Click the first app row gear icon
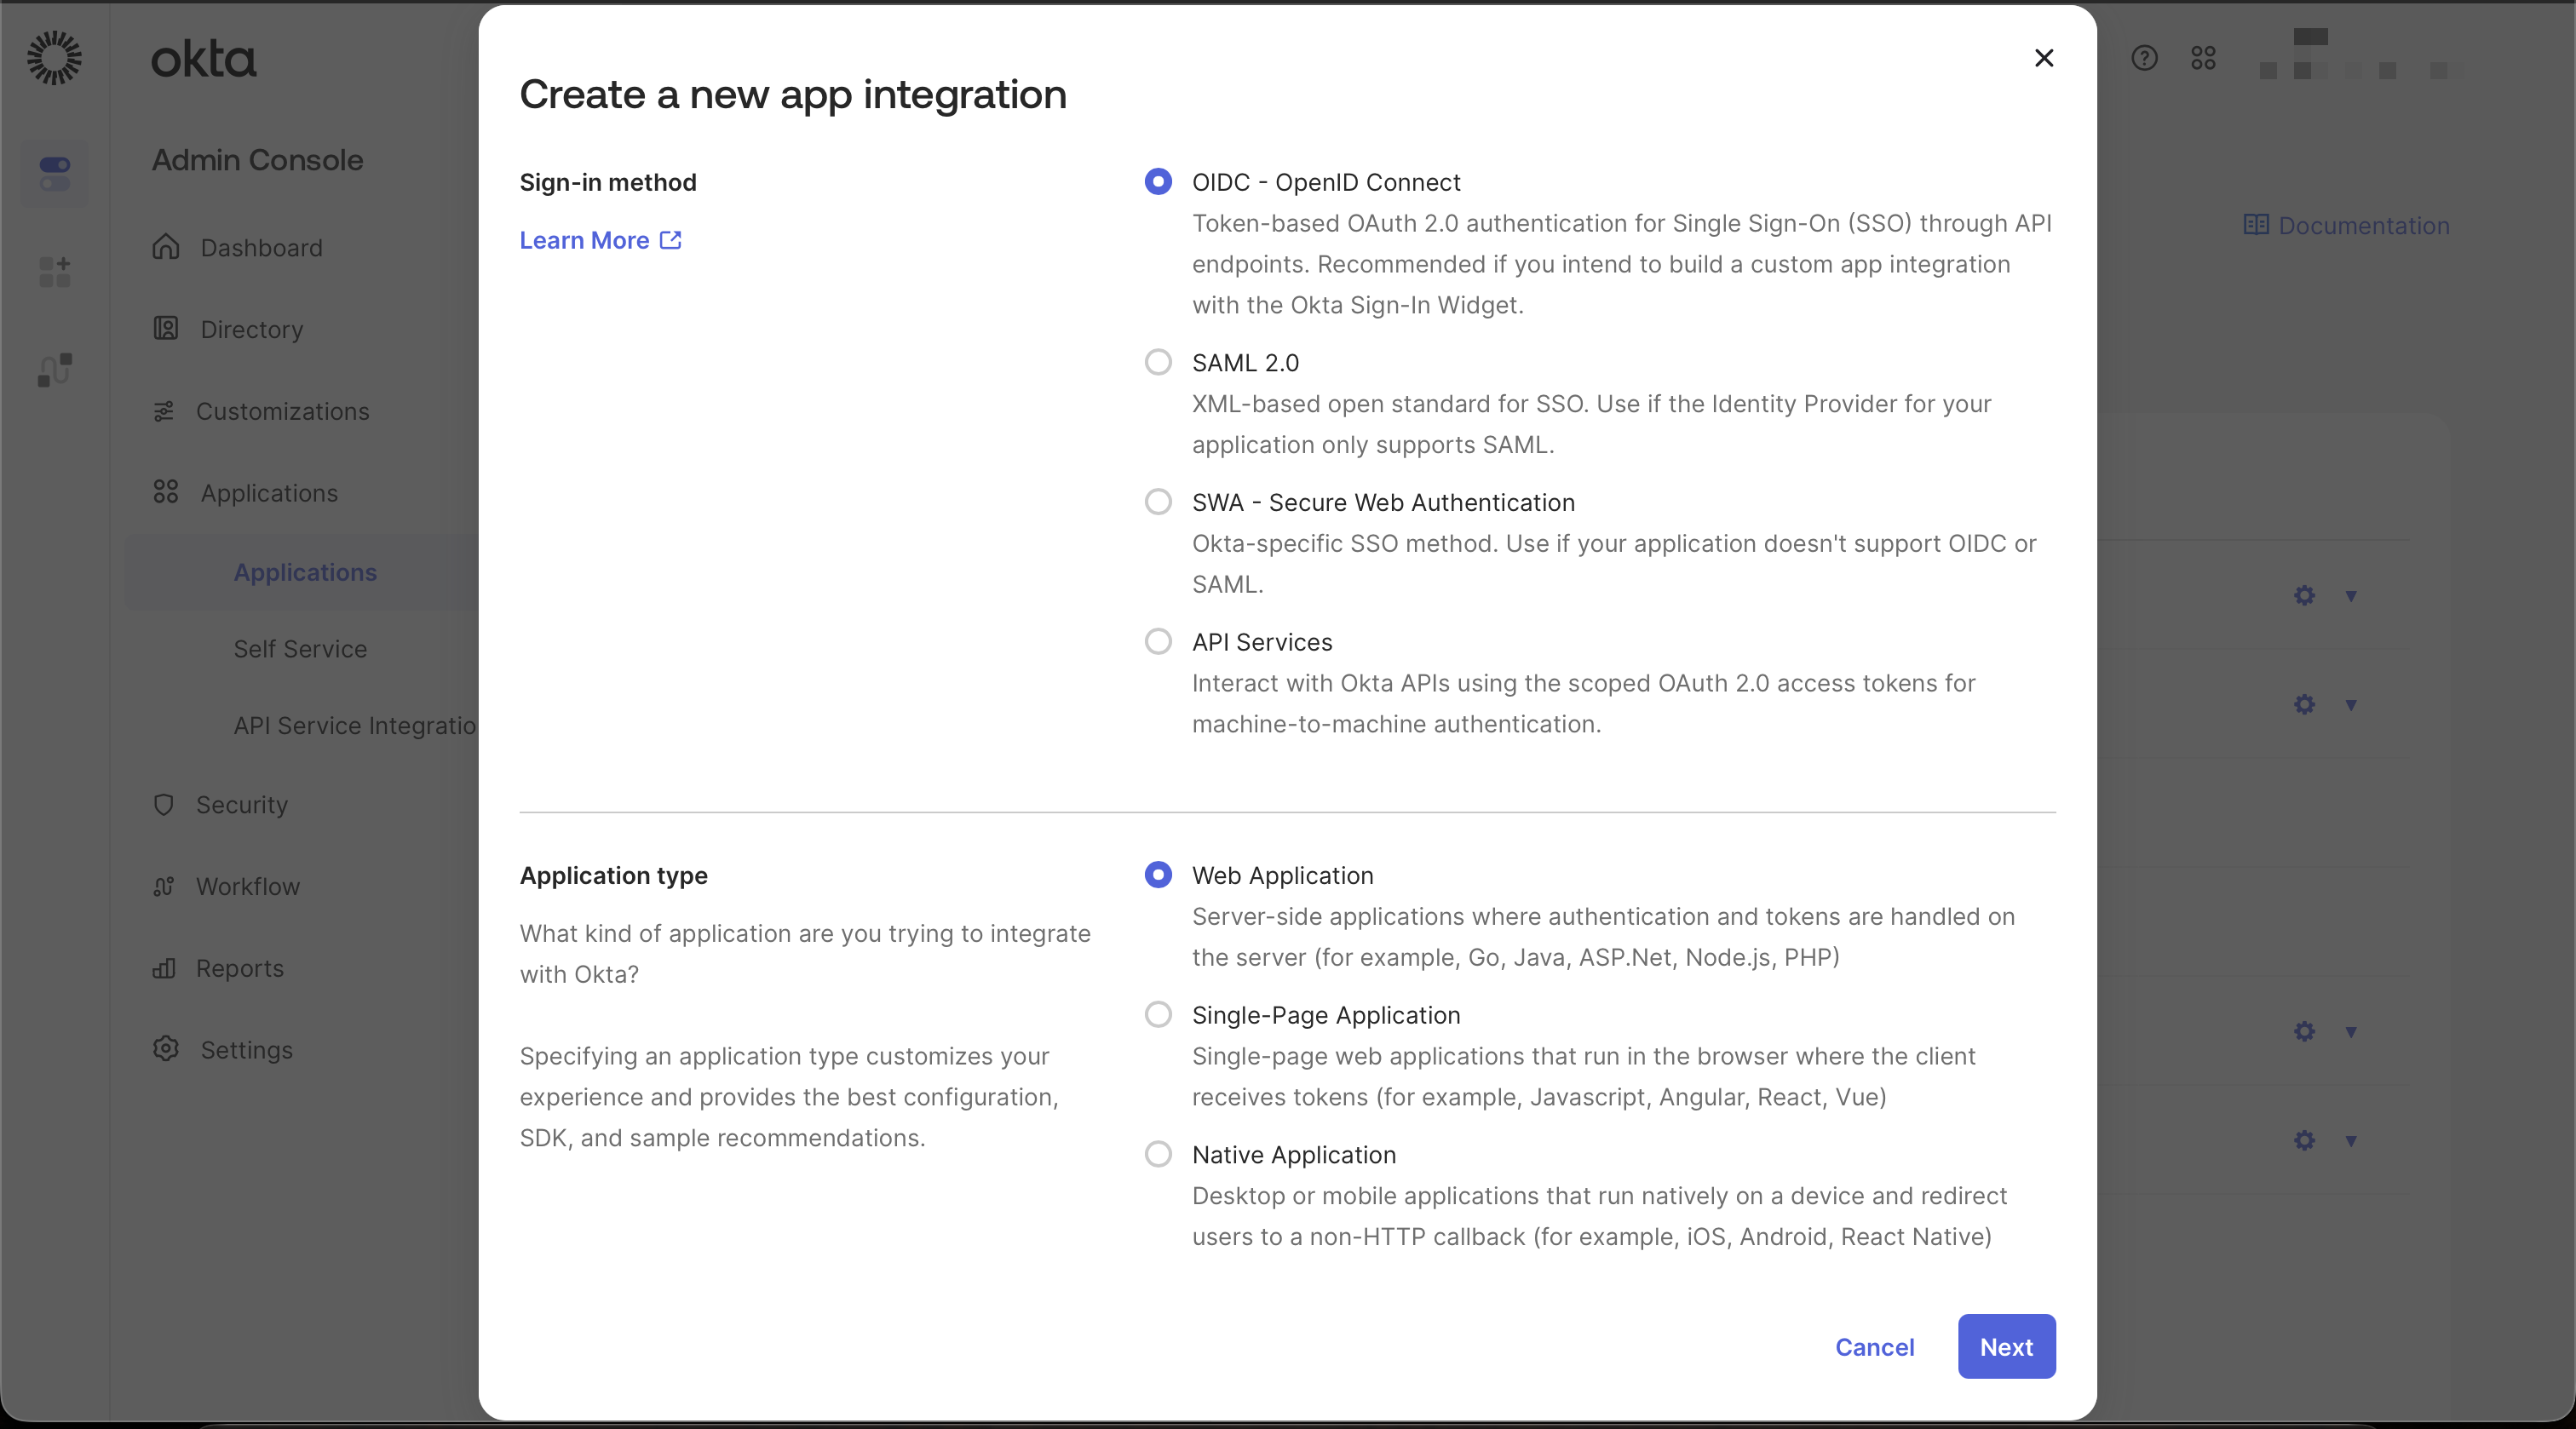The width and height of the screenshot is (2576, 1429). pos(2304,596)
